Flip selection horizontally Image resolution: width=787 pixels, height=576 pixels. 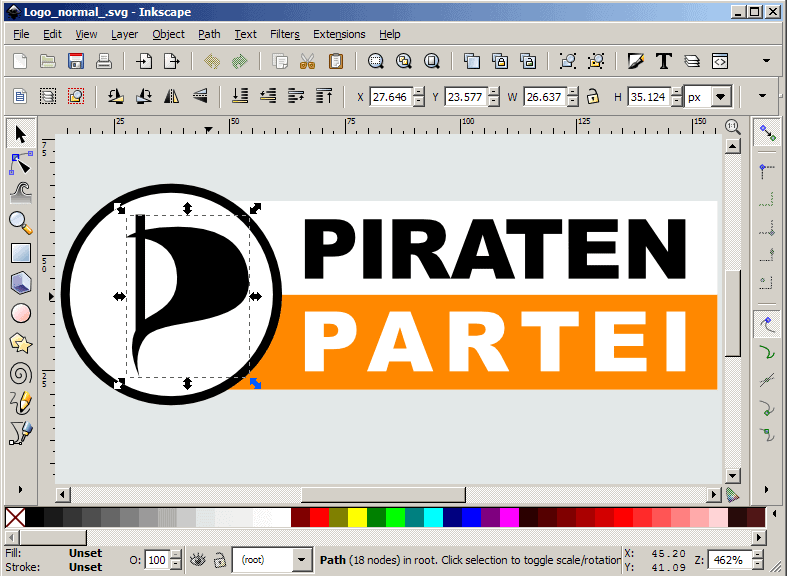tap(172, 96)
